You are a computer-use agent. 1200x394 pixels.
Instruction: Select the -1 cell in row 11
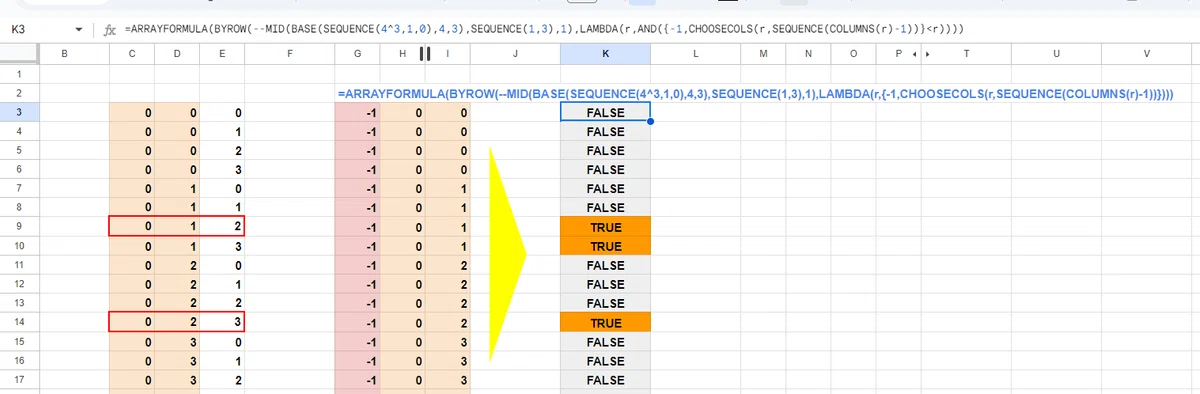[x=357, y=265]
